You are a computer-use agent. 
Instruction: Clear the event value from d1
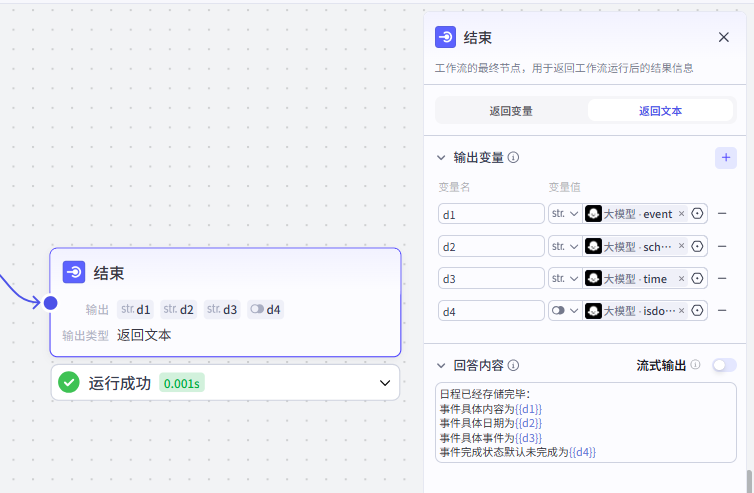[x=681, y=214]
